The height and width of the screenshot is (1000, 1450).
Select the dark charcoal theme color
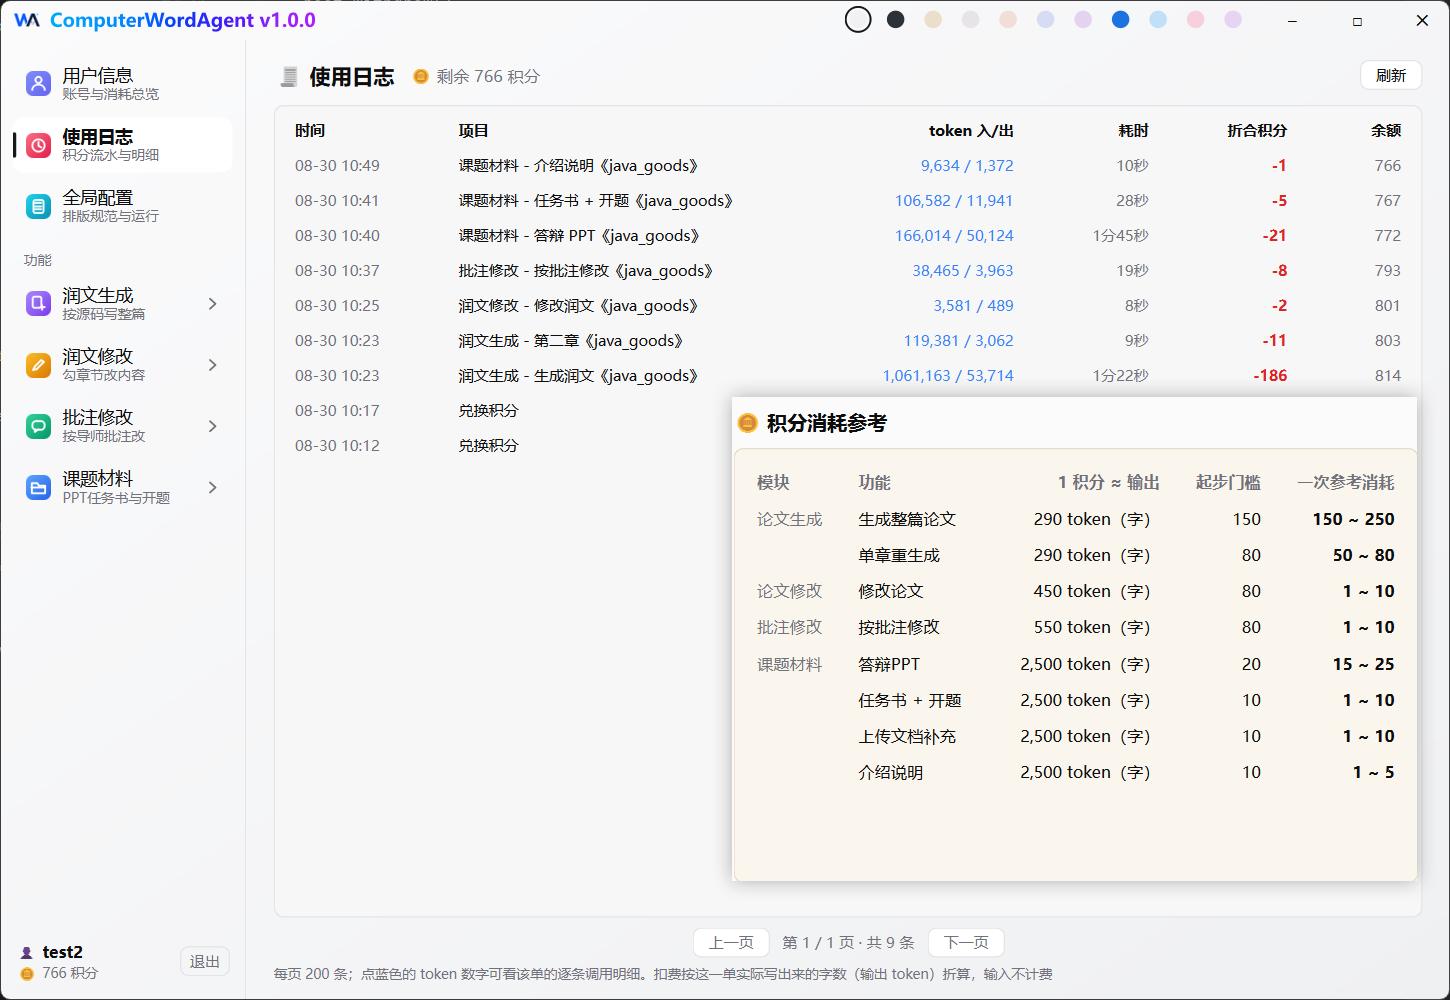(x=896, y=19)
